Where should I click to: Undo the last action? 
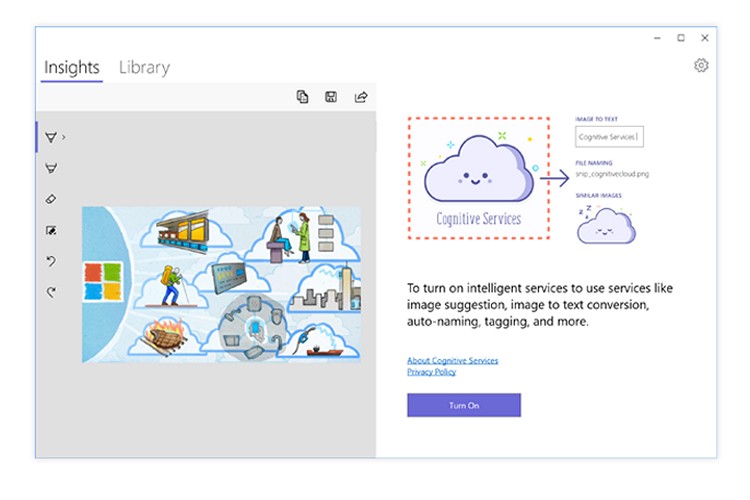(x=51, y=261)
